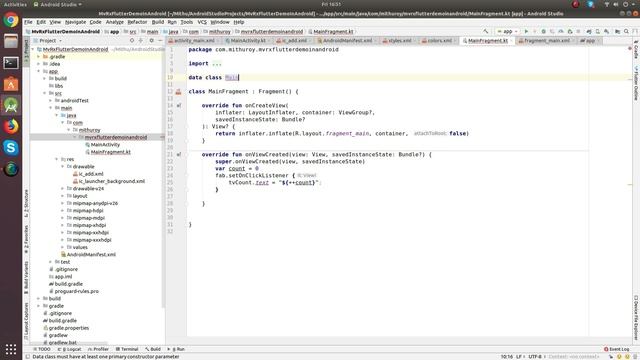
Task: Click the locate target icon in Project panel
Action: coord(132,40)
